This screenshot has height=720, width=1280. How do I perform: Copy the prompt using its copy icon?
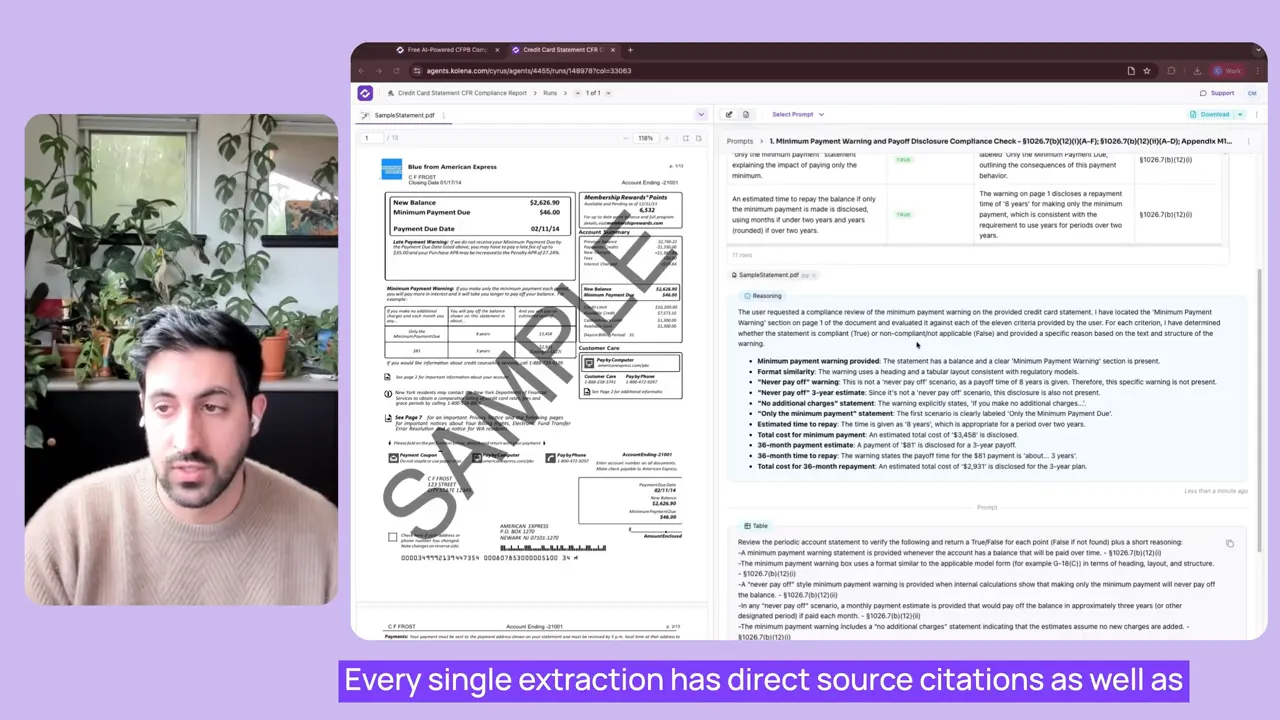tap(1230, 542)
